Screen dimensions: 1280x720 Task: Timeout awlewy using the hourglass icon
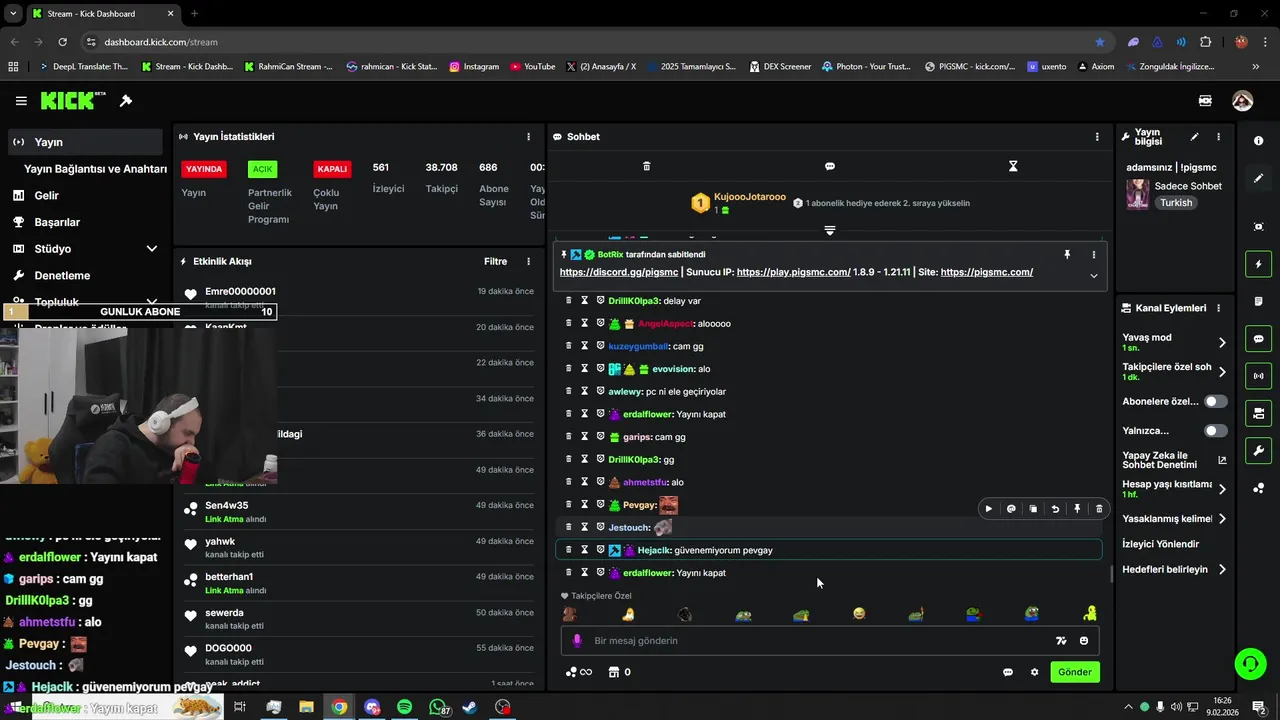point(585,391)
